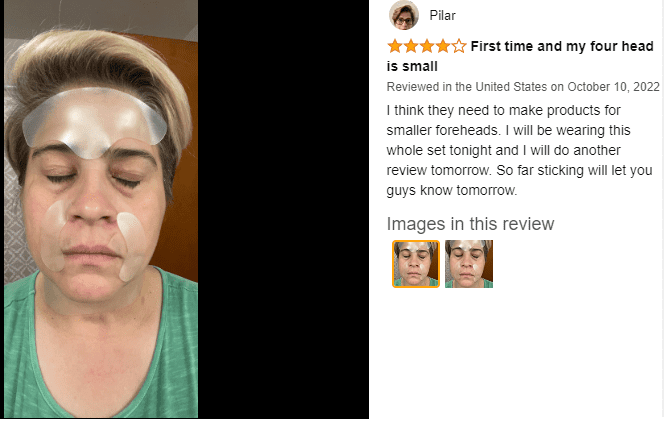Select the second review image thumbnail
This screenshot has height=422, width=664.
pos(469,264)
